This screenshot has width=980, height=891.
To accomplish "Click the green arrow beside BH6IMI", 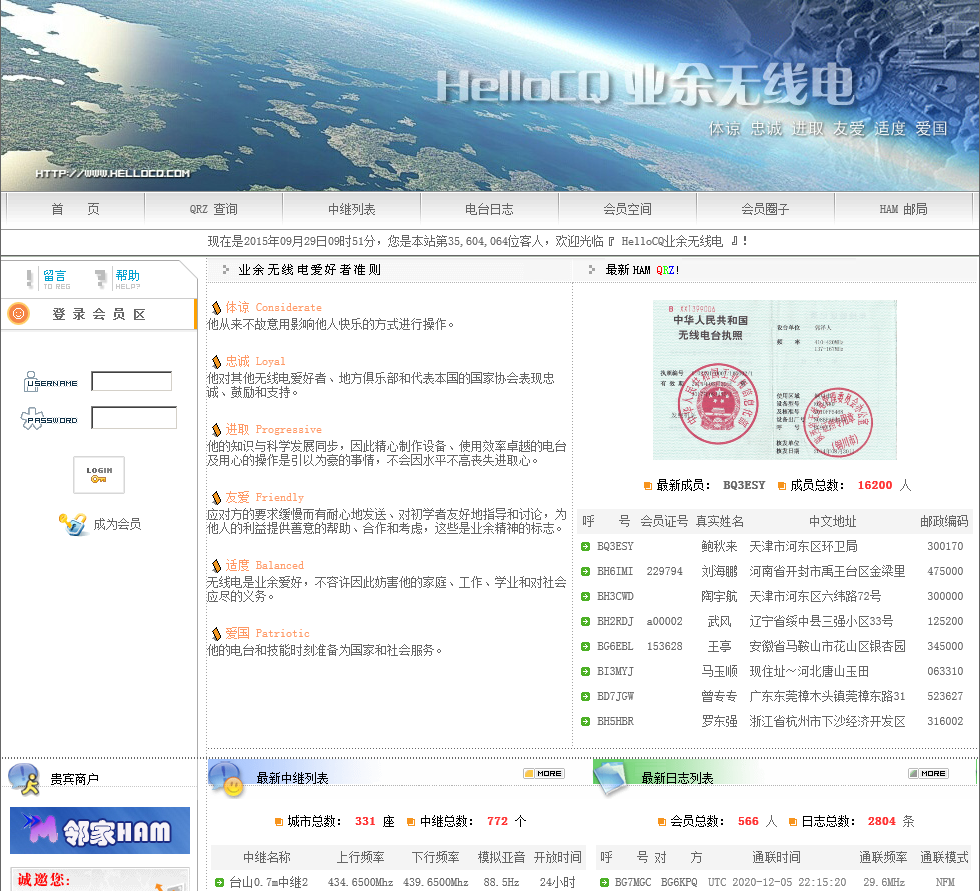I will click(585, 572).
